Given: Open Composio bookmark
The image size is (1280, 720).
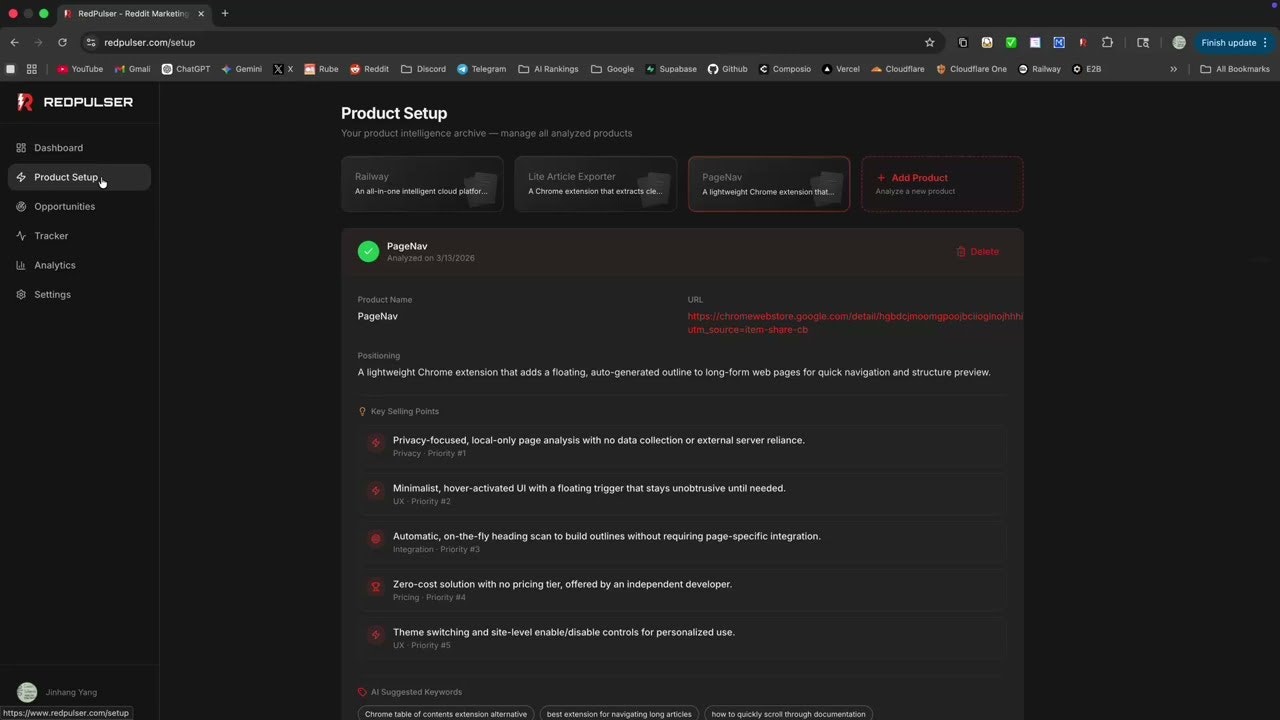Looking at the screenshot, I should point(785,69).
